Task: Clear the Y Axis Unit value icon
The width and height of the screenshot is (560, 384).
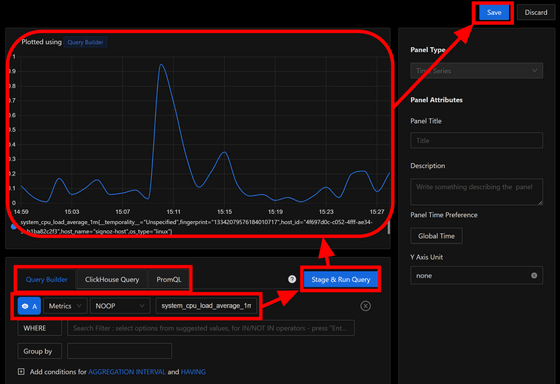Action: coord(534,275)
